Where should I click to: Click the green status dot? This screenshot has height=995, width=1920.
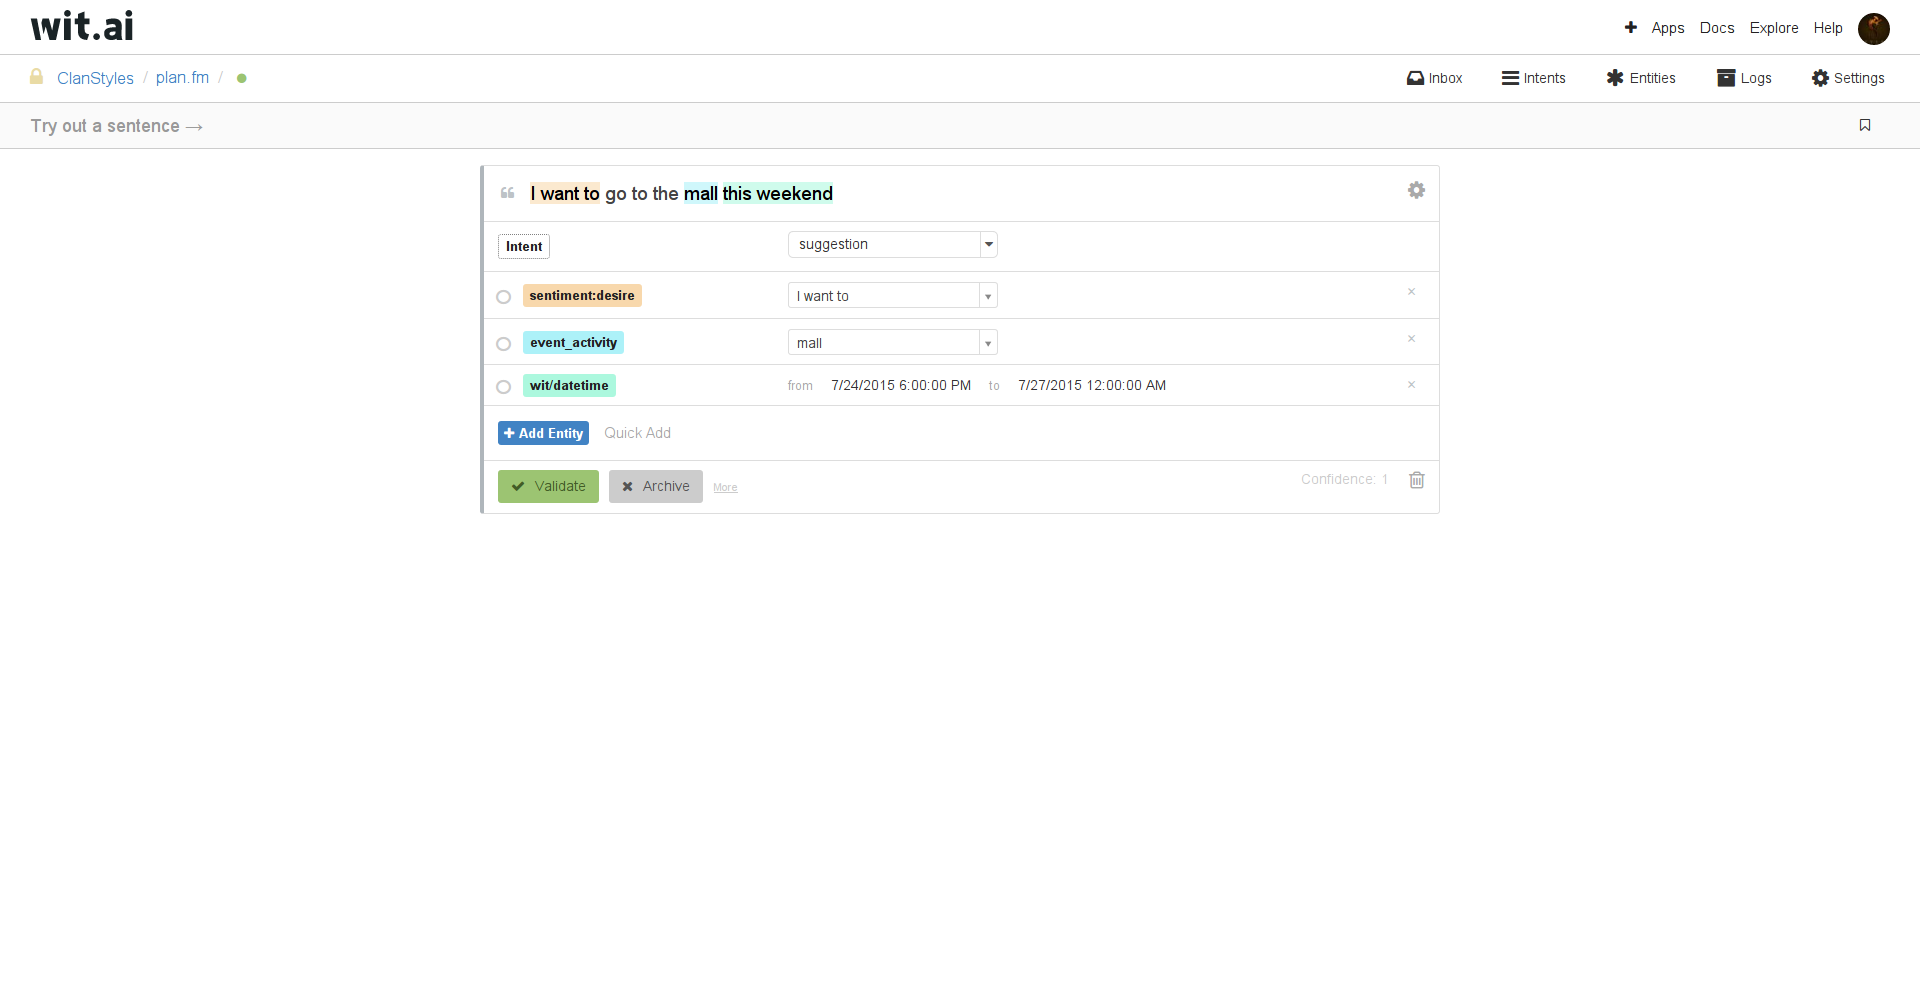point(242,78)
